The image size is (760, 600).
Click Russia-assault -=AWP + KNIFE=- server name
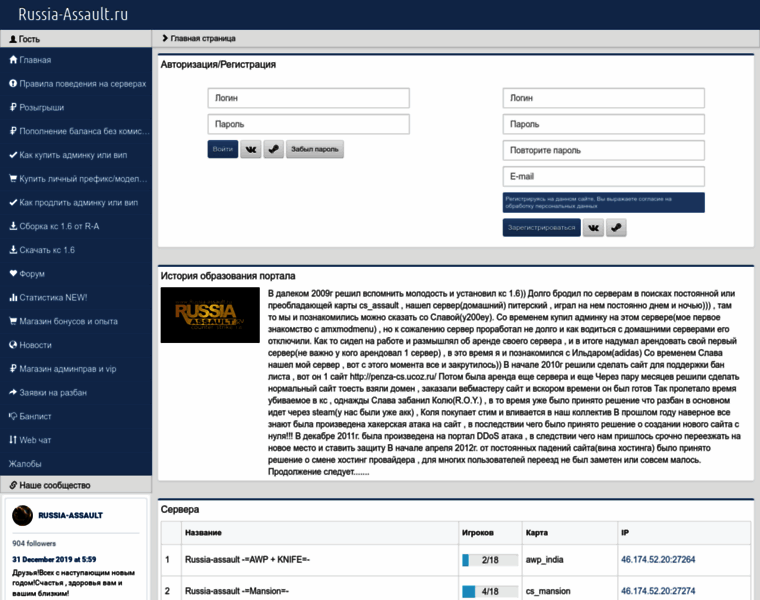tap(247, 559)
